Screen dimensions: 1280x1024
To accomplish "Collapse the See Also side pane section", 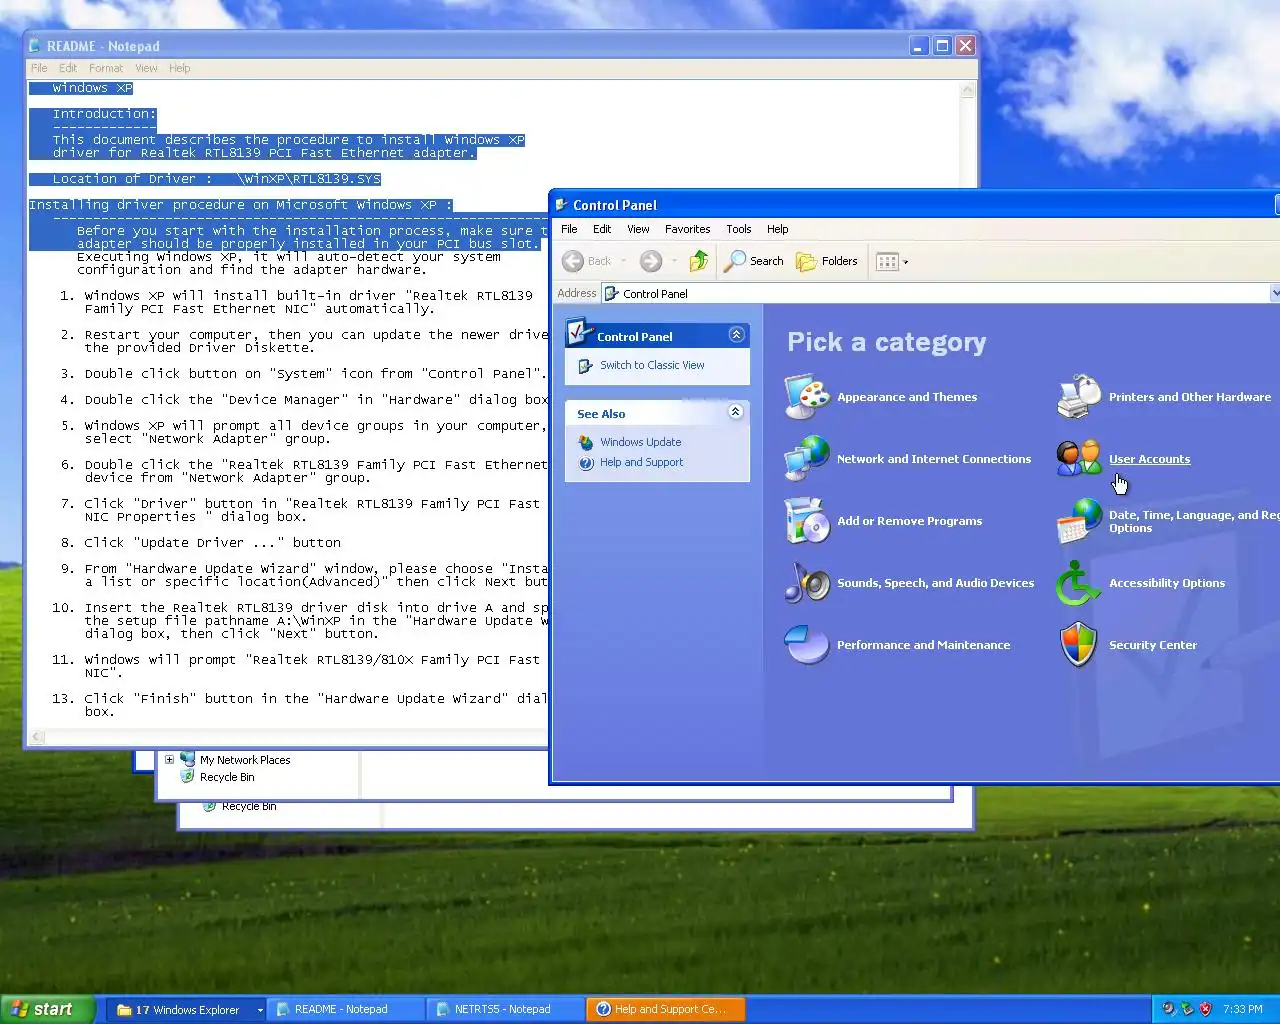I will (x=736, y=412).
